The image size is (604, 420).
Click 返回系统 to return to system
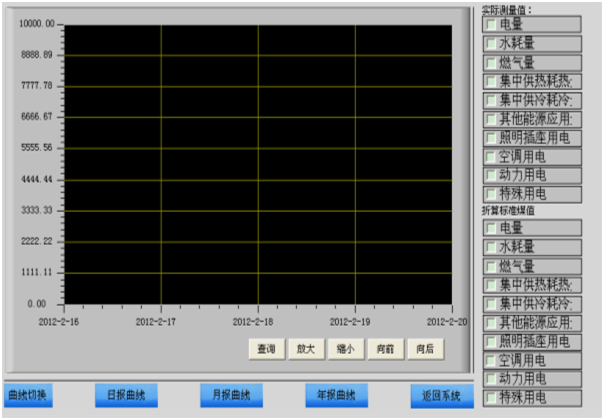coord(442,394)
